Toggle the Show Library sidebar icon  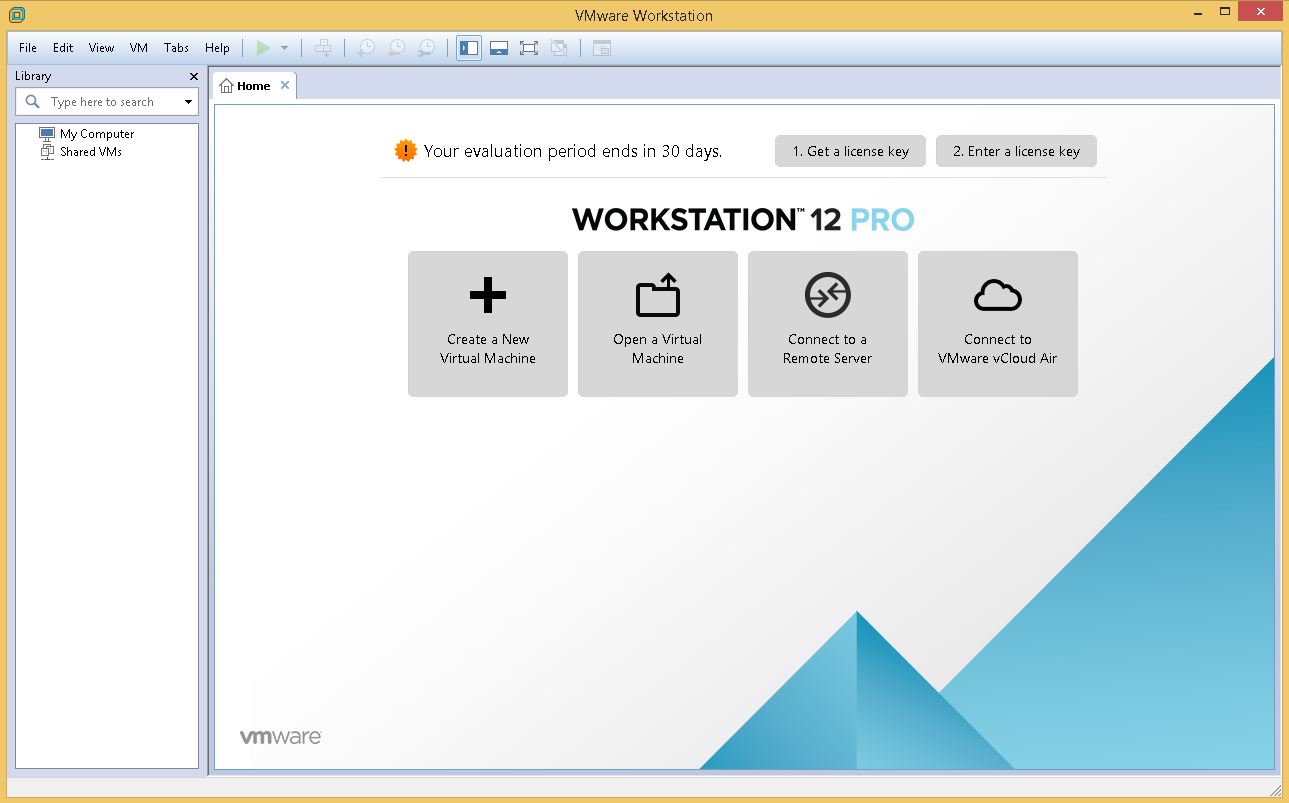pos(469,48)
